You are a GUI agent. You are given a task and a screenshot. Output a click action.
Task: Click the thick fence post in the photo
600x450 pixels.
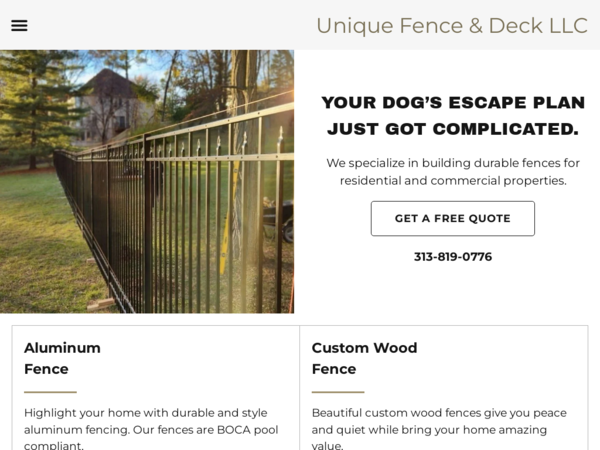[x=147, y=224]
